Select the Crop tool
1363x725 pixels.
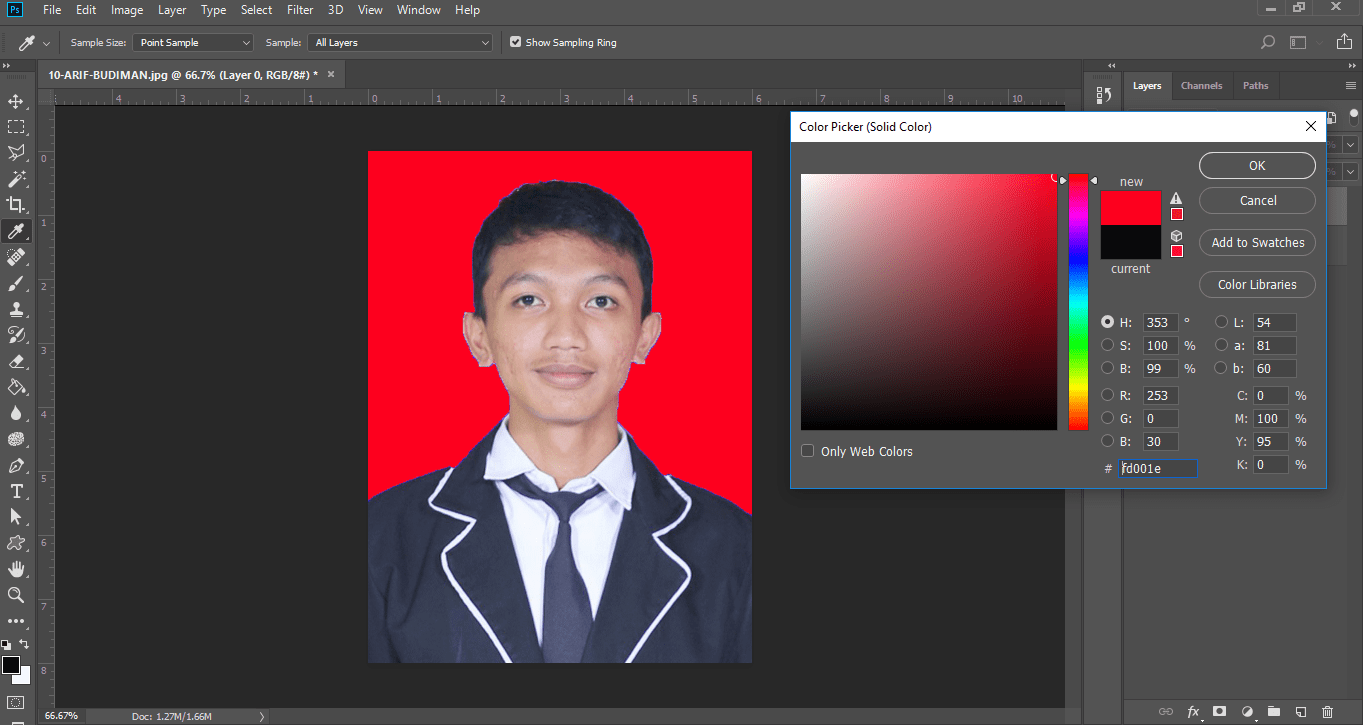coord(15,204)
